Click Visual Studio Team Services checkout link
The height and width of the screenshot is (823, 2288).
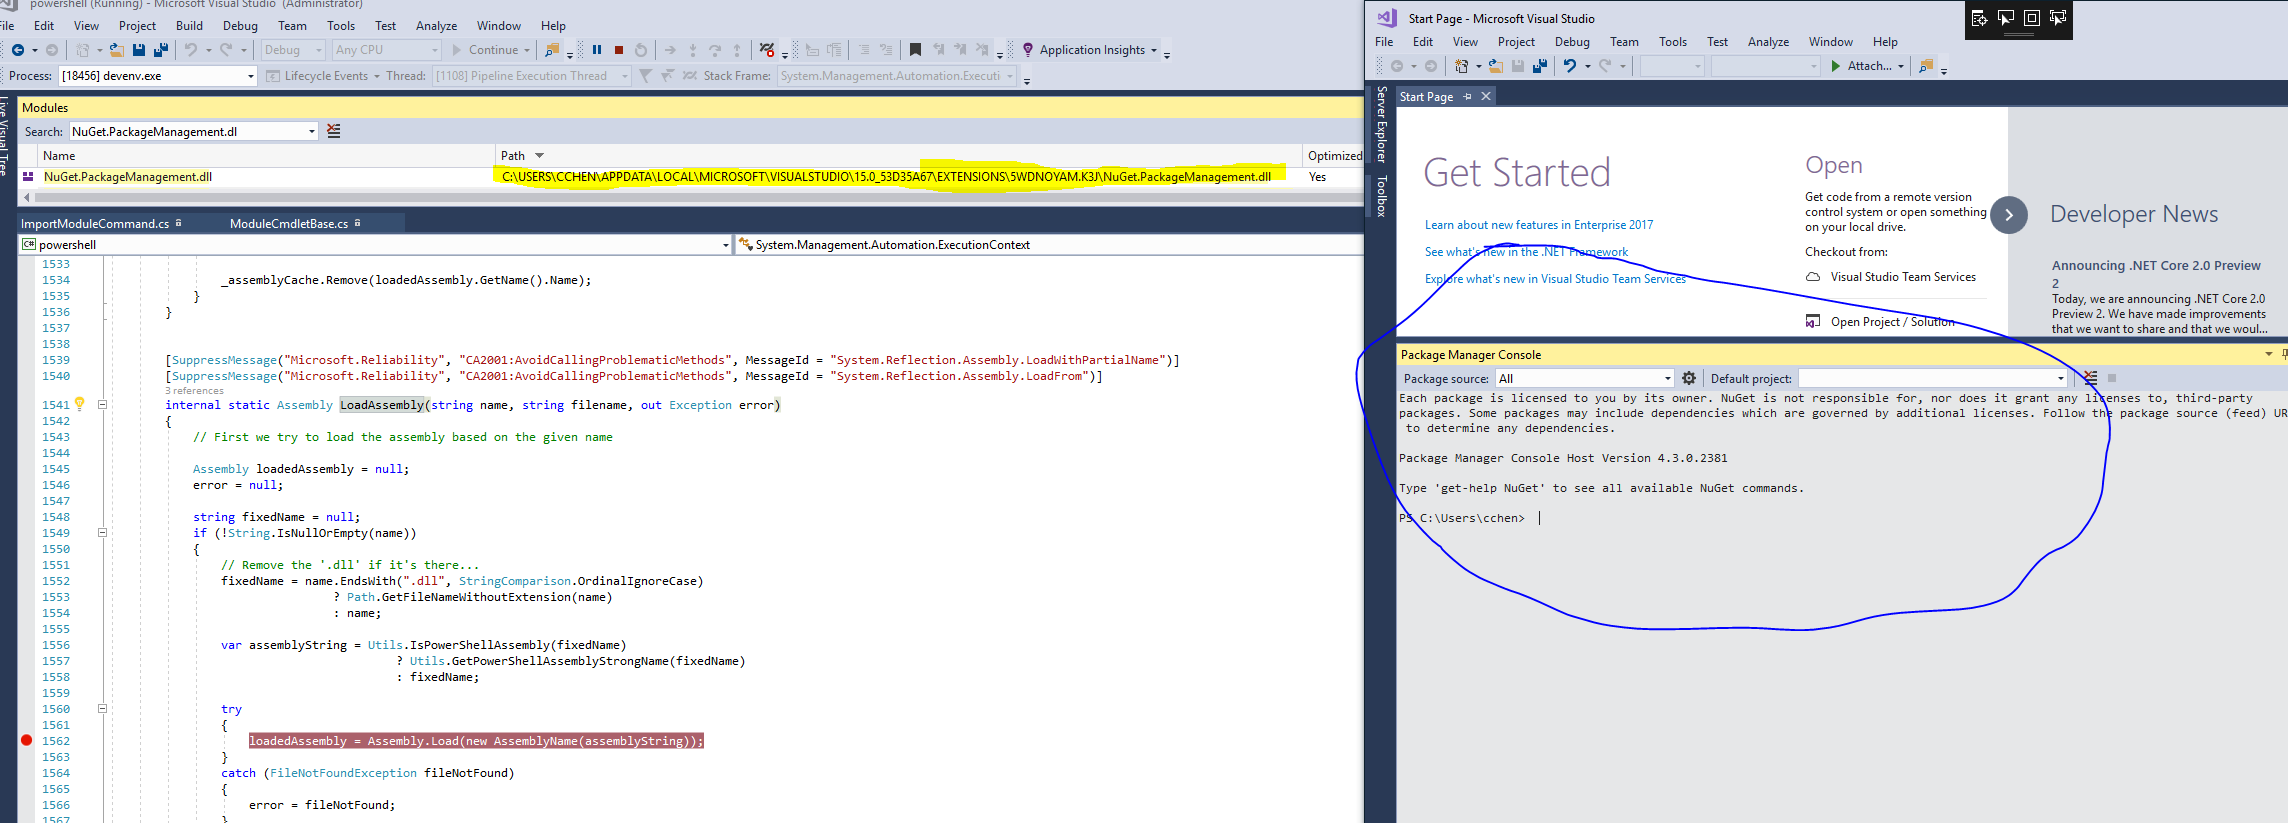click(1903, 277)
